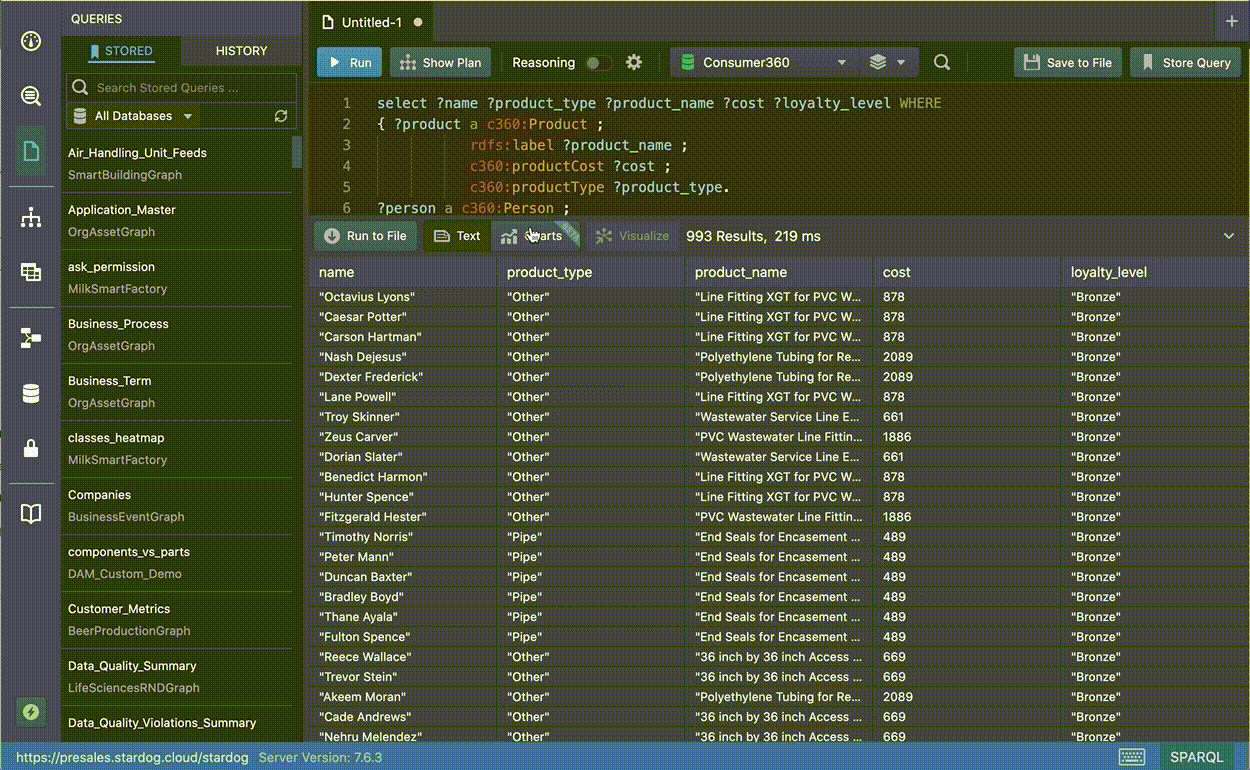
Task: Select the "Zeus Carver" name cell
Action: pos(403,437)
